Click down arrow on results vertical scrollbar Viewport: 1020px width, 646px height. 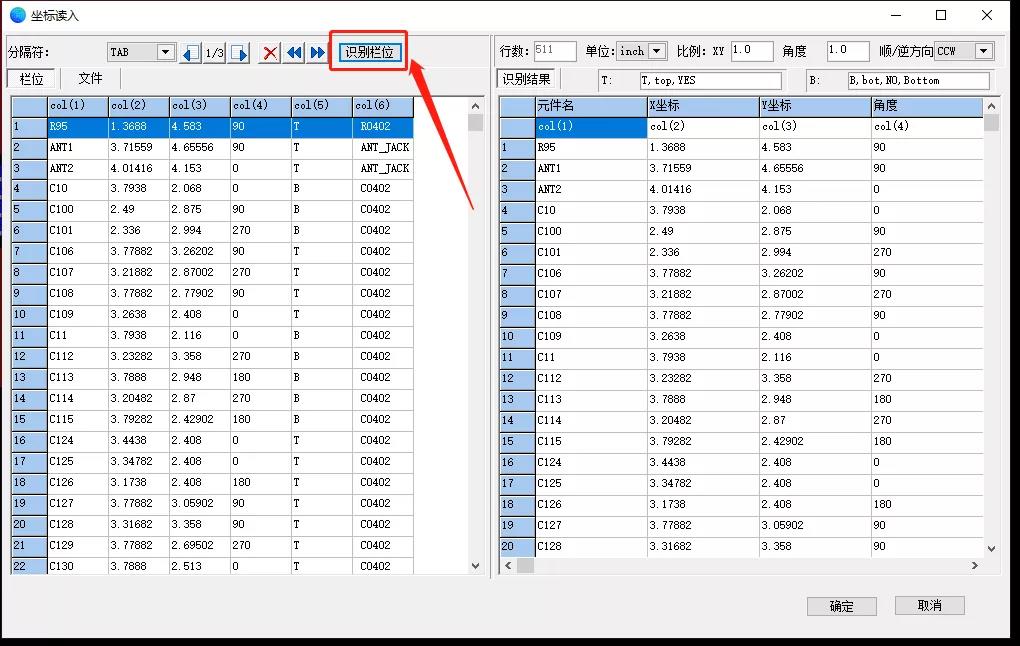click(991, 548)
